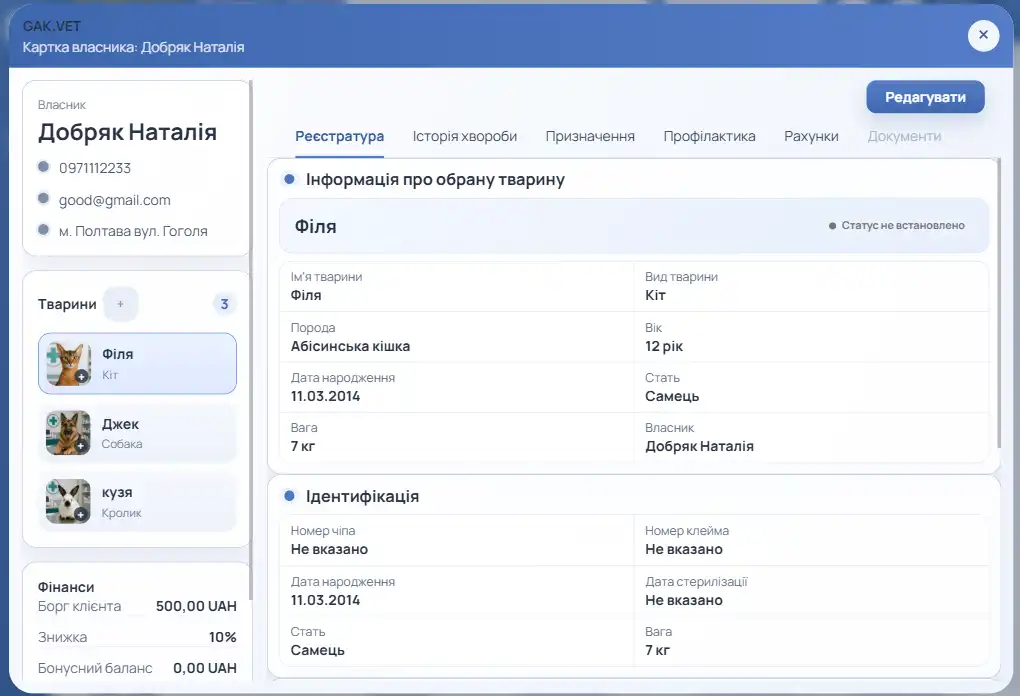Viewport: 1020px width, 696px height.
Task: Click the plus badge on кузя's photo
Action: click(x=81, y=515)
